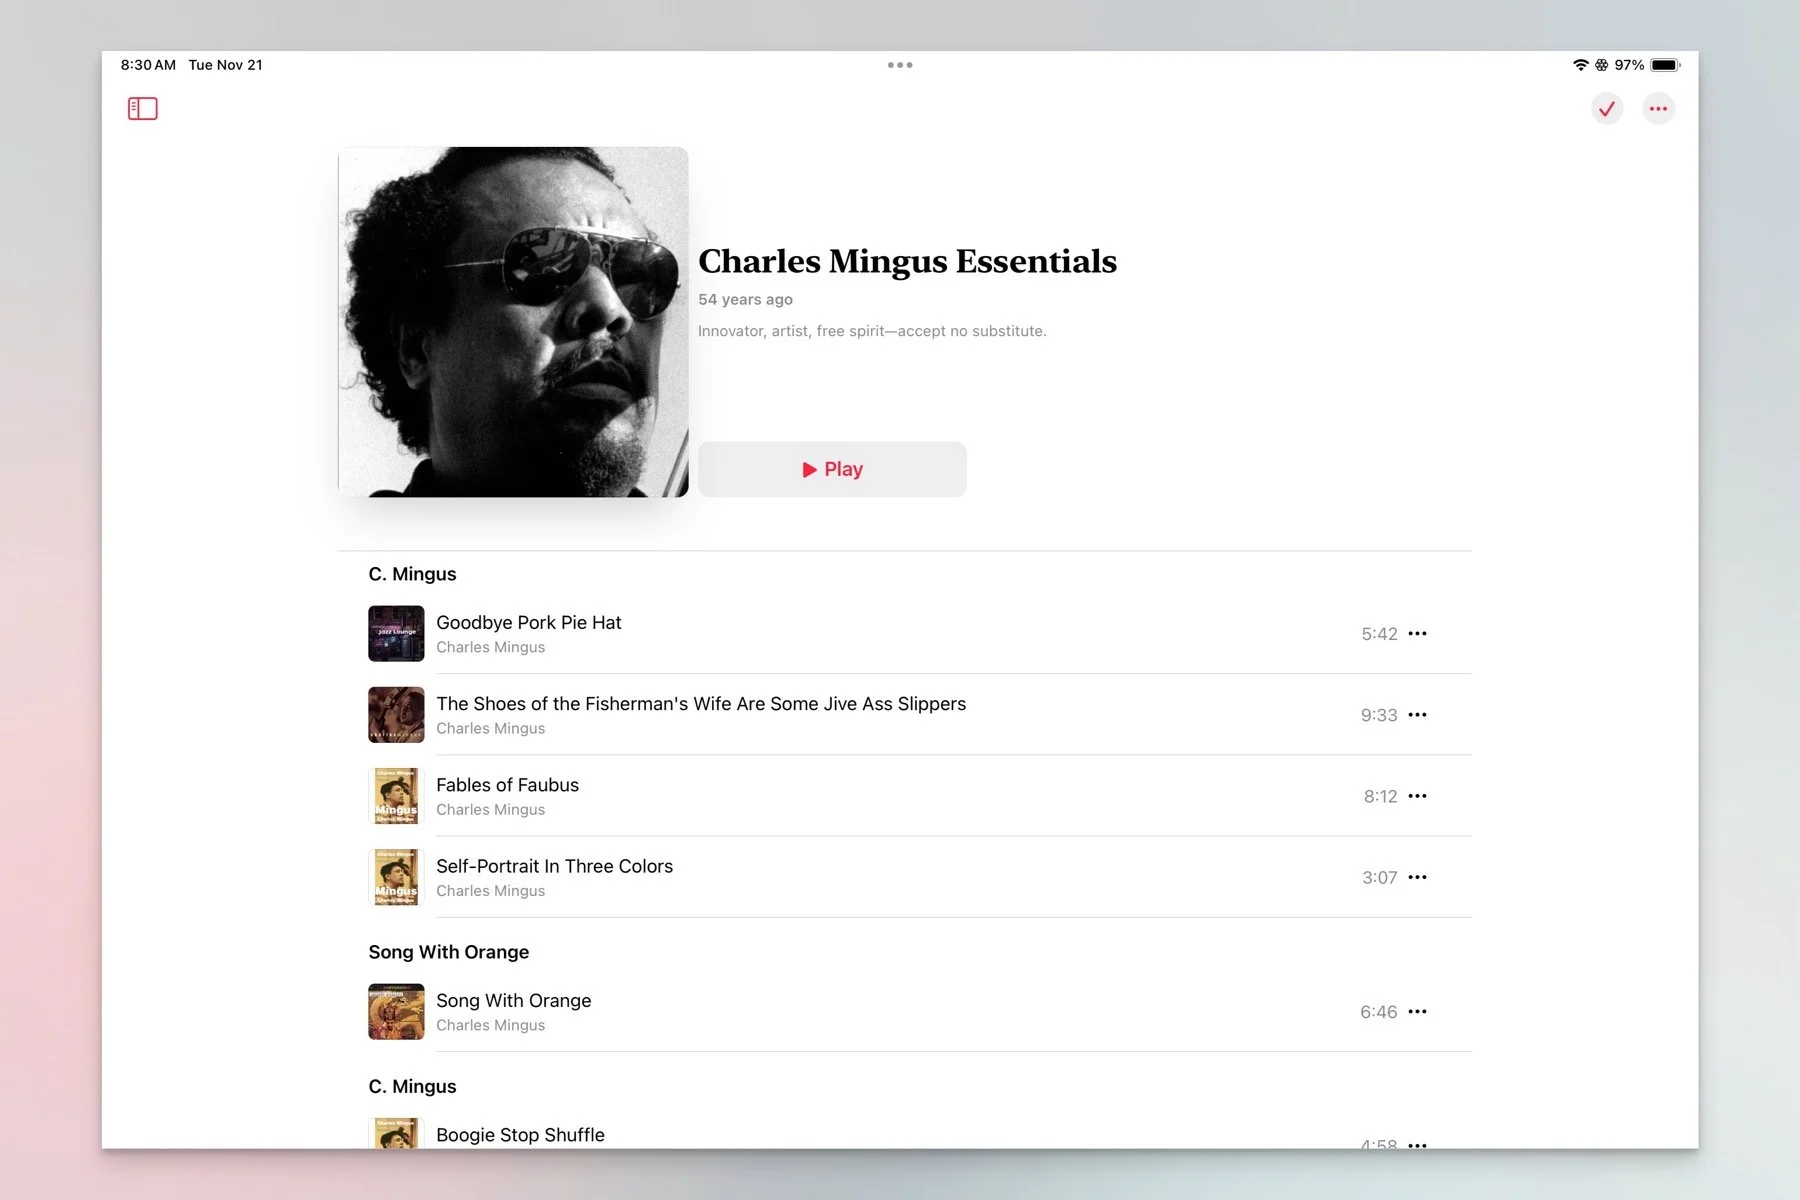Open more options for Song With Orange track

(1417, 1012)
